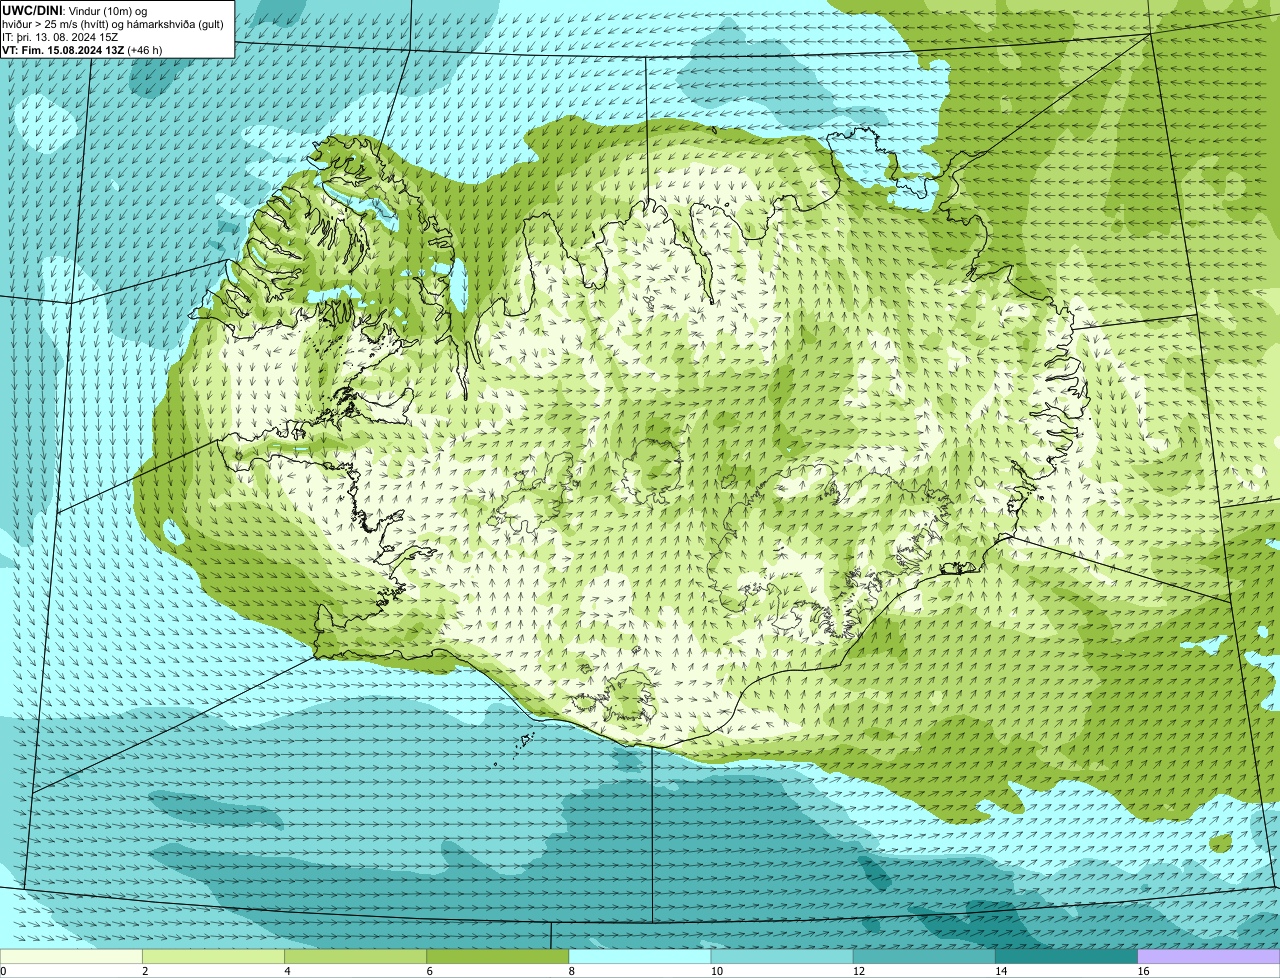This screenshot has height=978, width=1280.
Task: Click the legend scale label "4"
Action: point(287,971)
